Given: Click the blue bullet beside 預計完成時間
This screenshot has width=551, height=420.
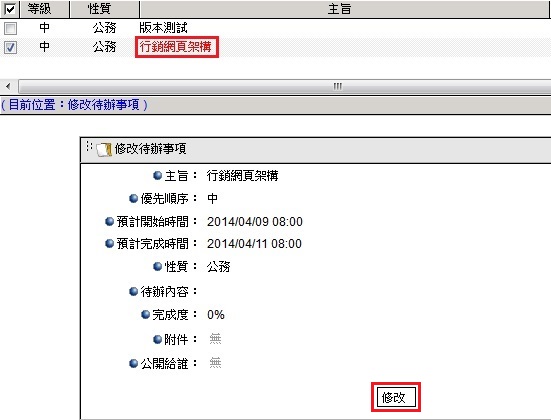Looking at the screenshot, I should 109,243.
